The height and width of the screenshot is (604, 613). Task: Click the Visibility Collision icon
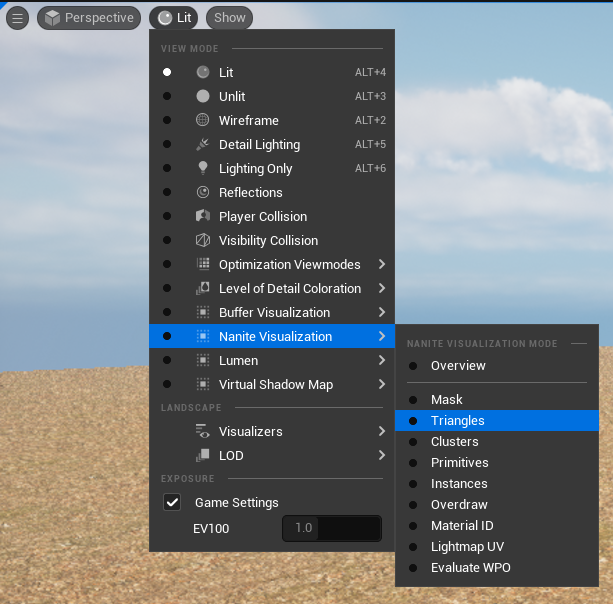click(x=203, y=240)
